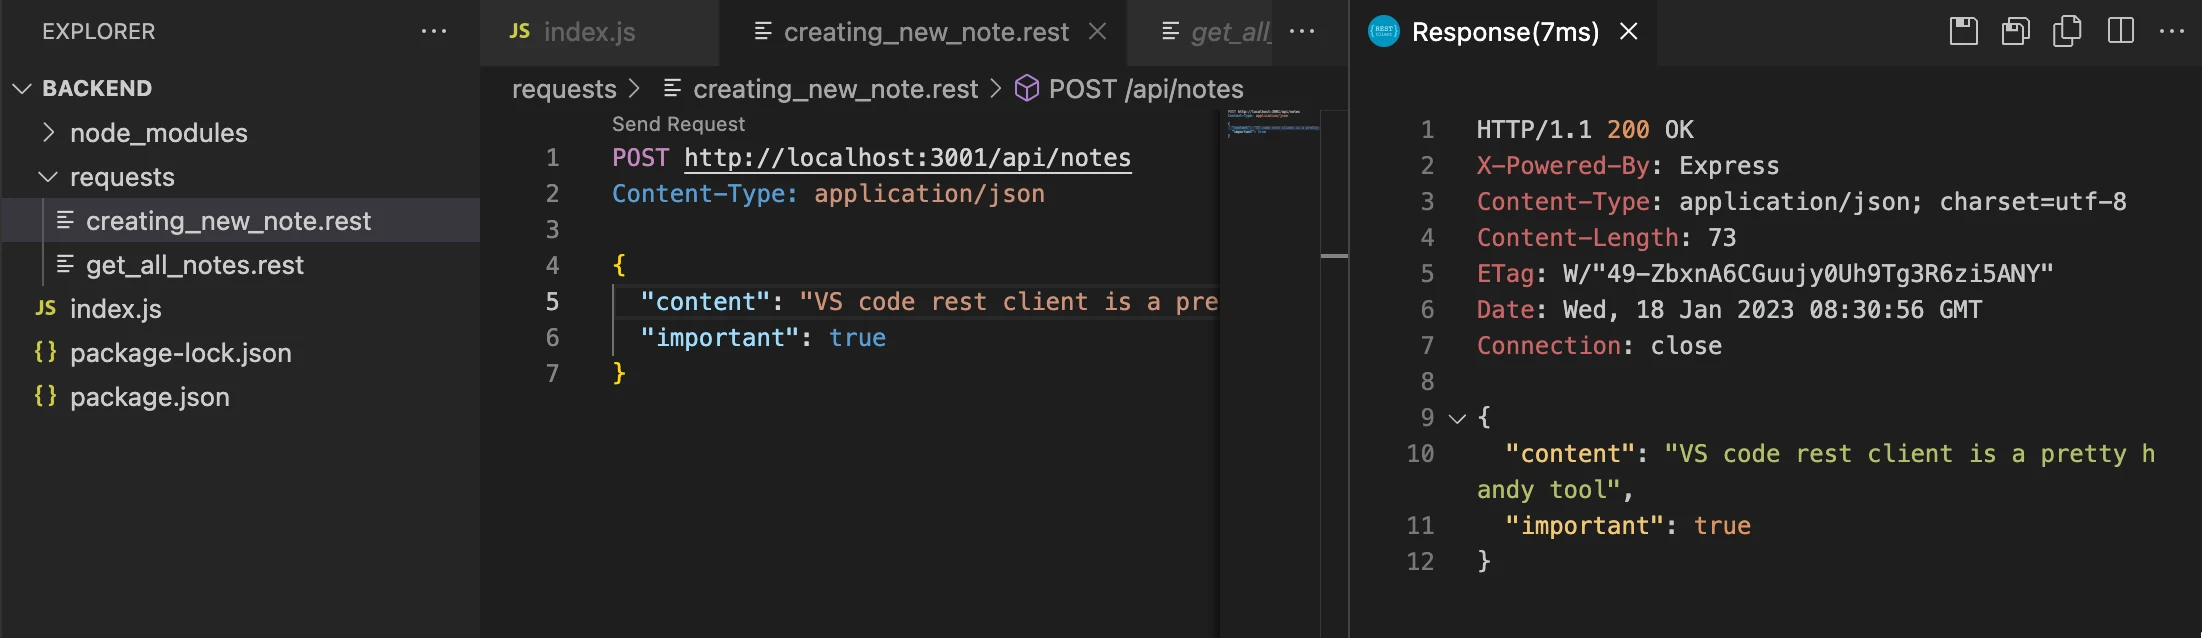Image resolution: width=2202 pixels, height=638 pixels.
Task: Click file icon beside creating_new_note.rest in explorer
Action: click(65, 219)
